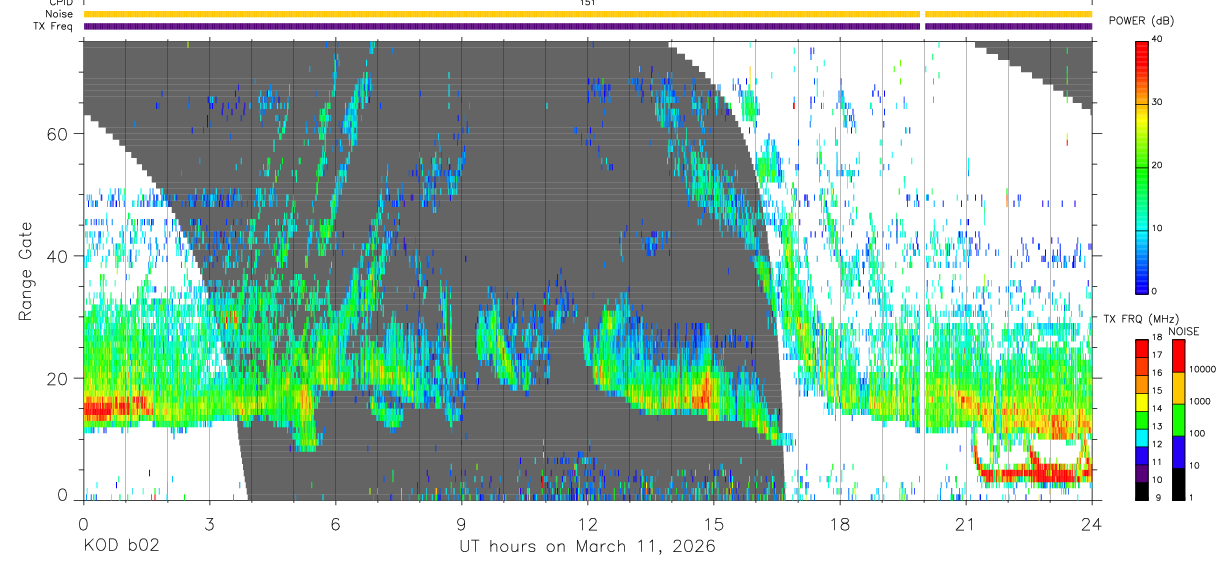Pick the black bottom segment of the TX FRQ scale
This screenshot has width=1228, height=567.
point(1142,491)
